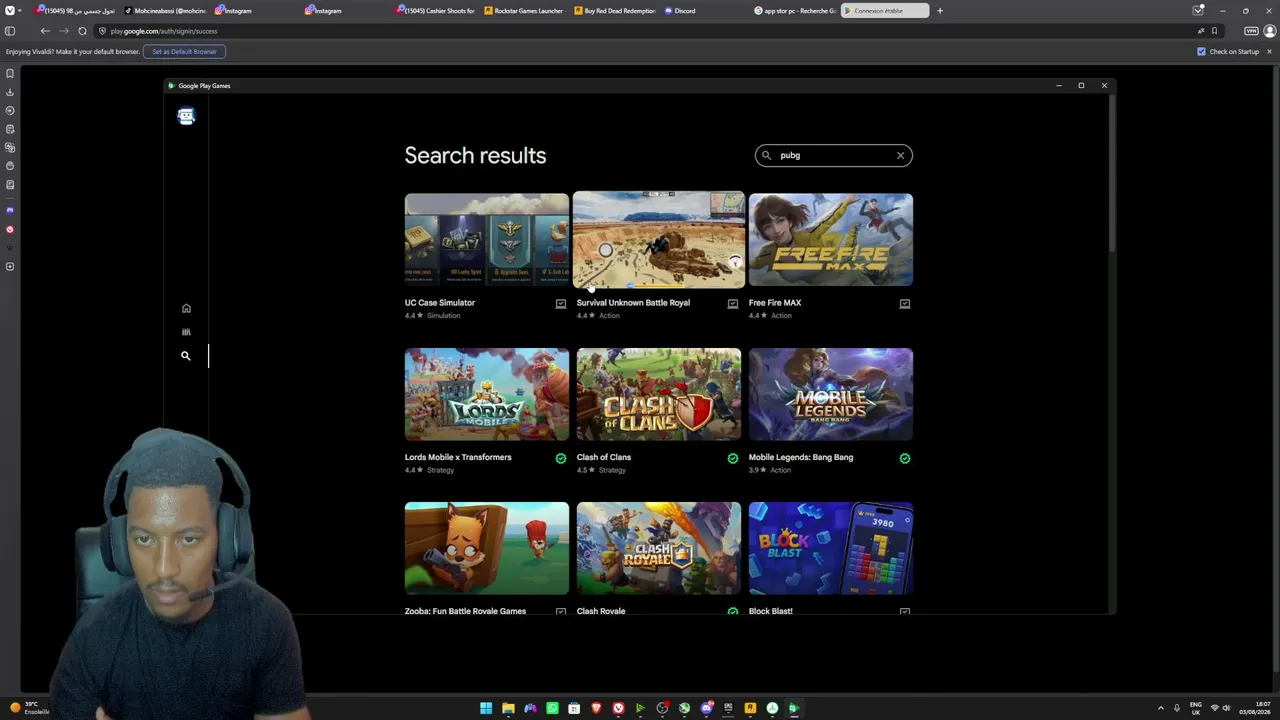This screenshot has width=1280, height=720.
Task: Open the Vivaldi main menu
Action: point(10,10)
